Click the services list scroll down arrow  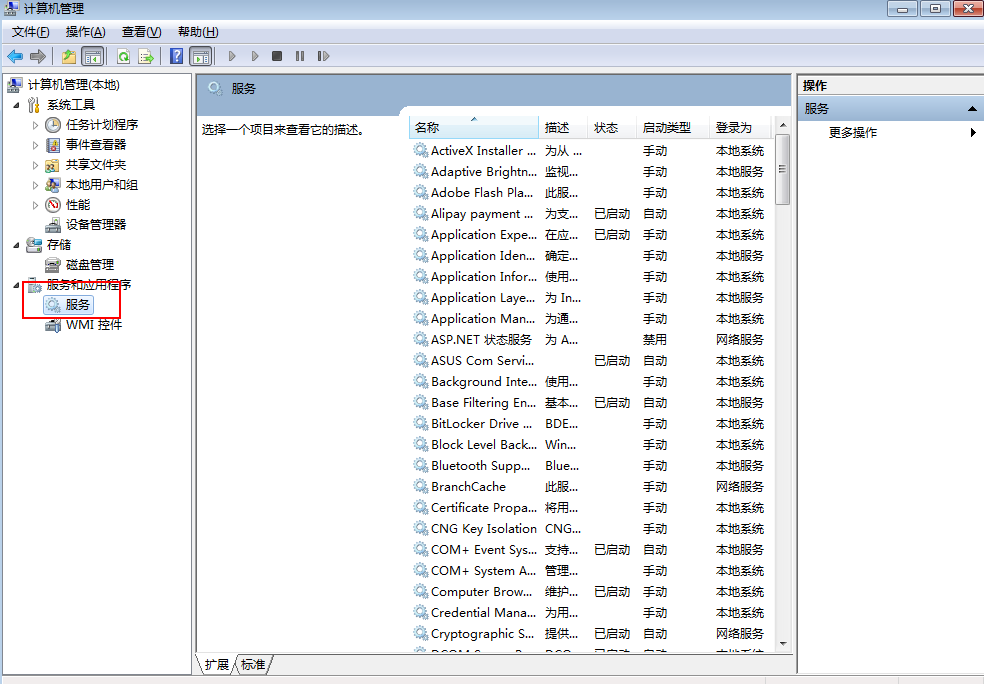pyautogui.click(x=783, y=643)
